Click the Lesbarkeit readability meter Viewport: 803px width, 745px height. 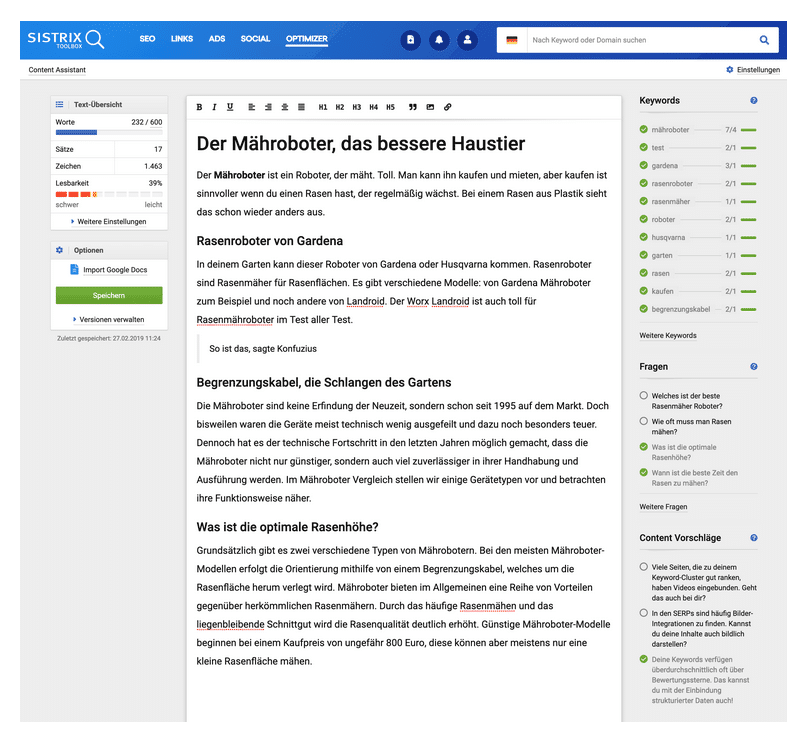tap(109, 194)
